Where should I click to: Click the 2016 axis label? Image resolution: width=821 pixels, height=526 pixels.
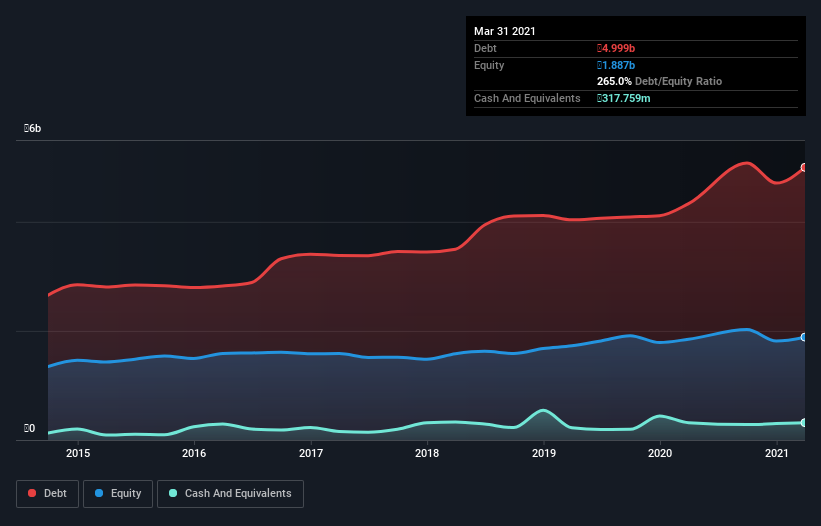(x=194, y=453)
